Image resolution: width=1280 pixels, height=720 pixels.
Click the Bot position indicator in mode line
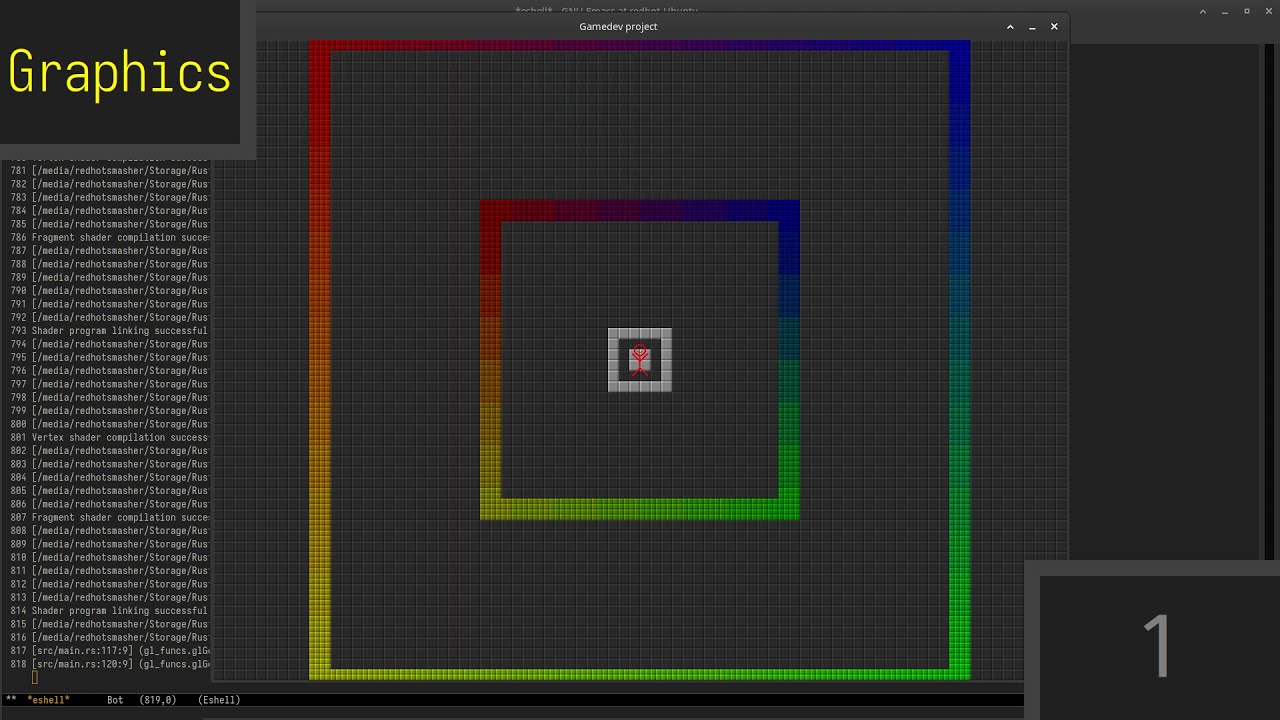[x=115, y=700]
